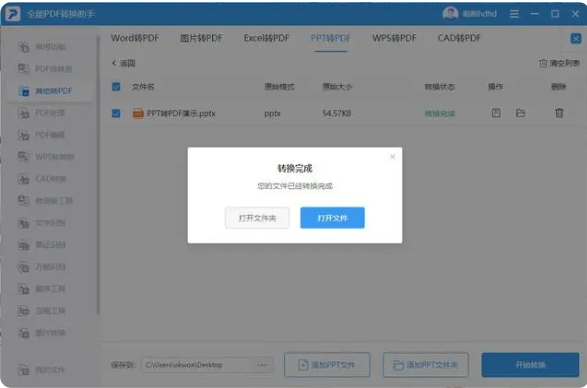587x388 pixels.
Task: Open the 票证识别 sidebar section
Action: coord(42,245)
